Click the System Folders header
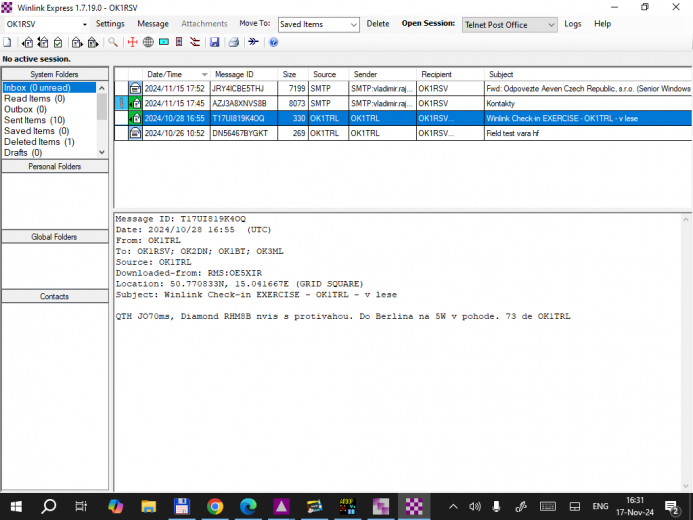 click(x=55, y=74)
